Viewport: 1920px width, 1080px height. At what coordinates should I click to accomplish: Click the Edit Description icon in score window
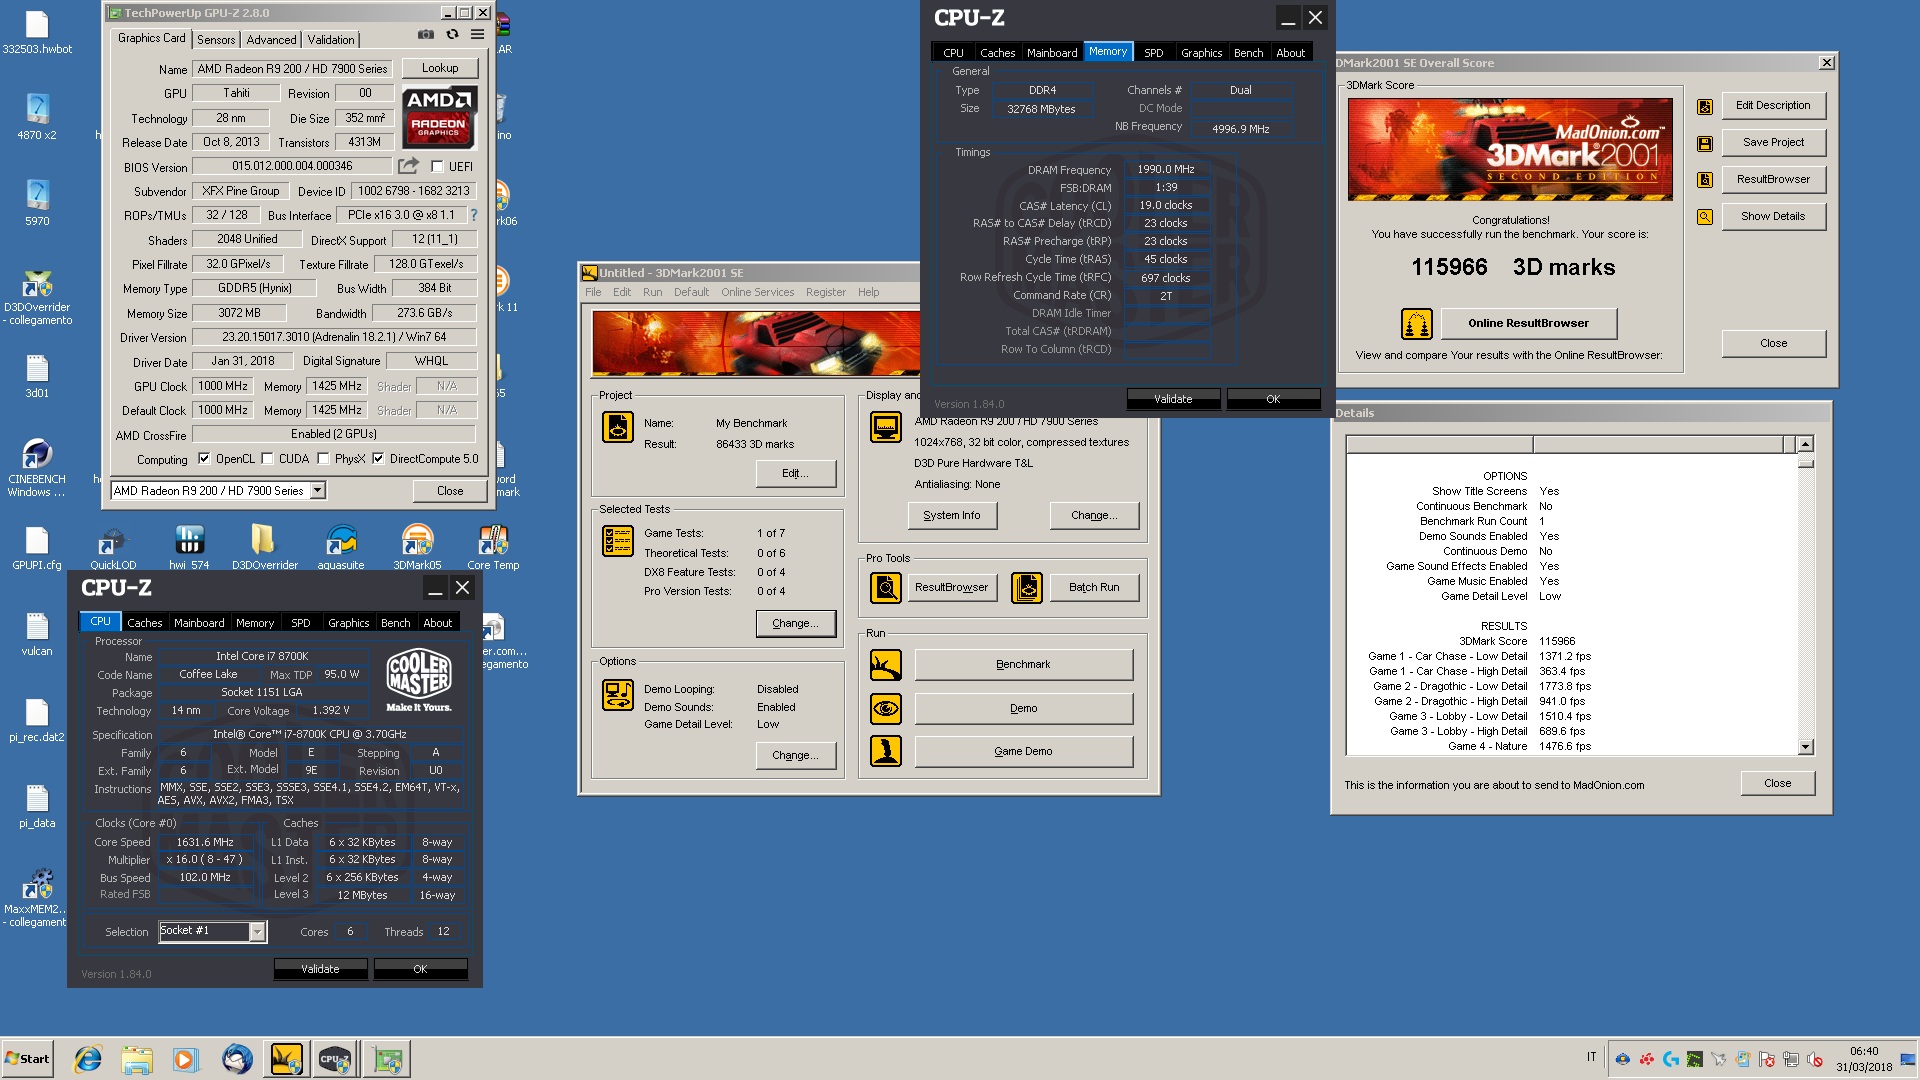coord(1705,107)
